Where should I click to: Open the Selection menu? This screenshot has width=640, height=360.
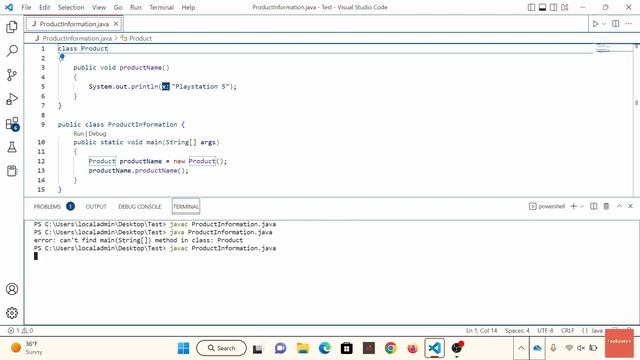[71, 7]
